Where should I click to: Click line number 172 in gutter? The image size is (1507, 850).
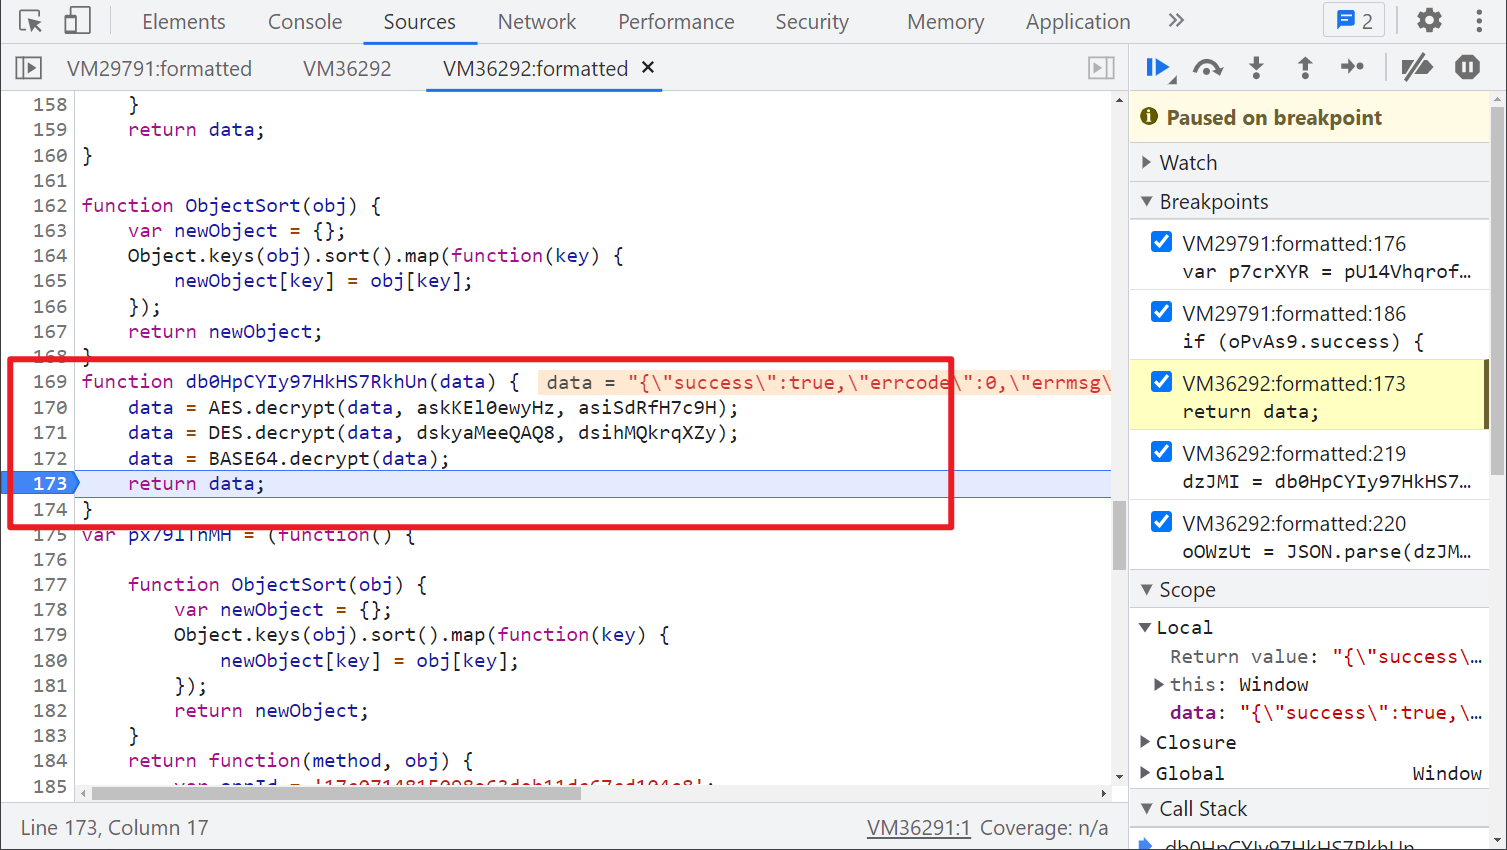[x=50, y=458]
